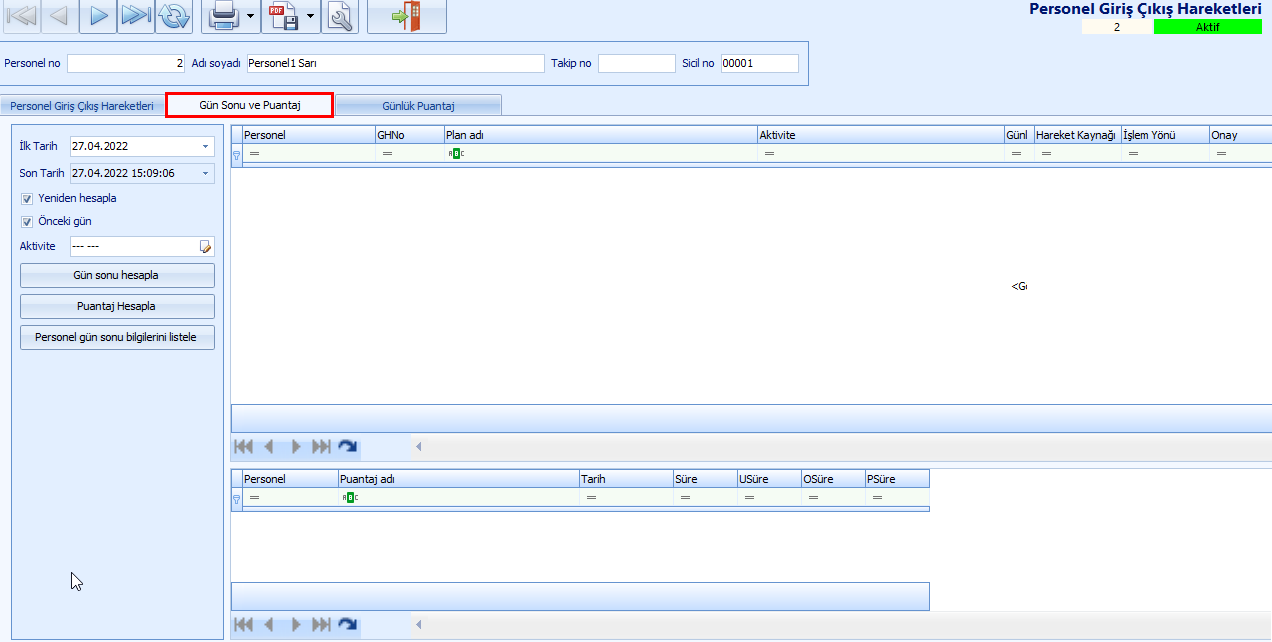Viewport: 1272px width, 642px height.
Task: Toggle the Önceki gün checkbox
Action: point(27,222)
